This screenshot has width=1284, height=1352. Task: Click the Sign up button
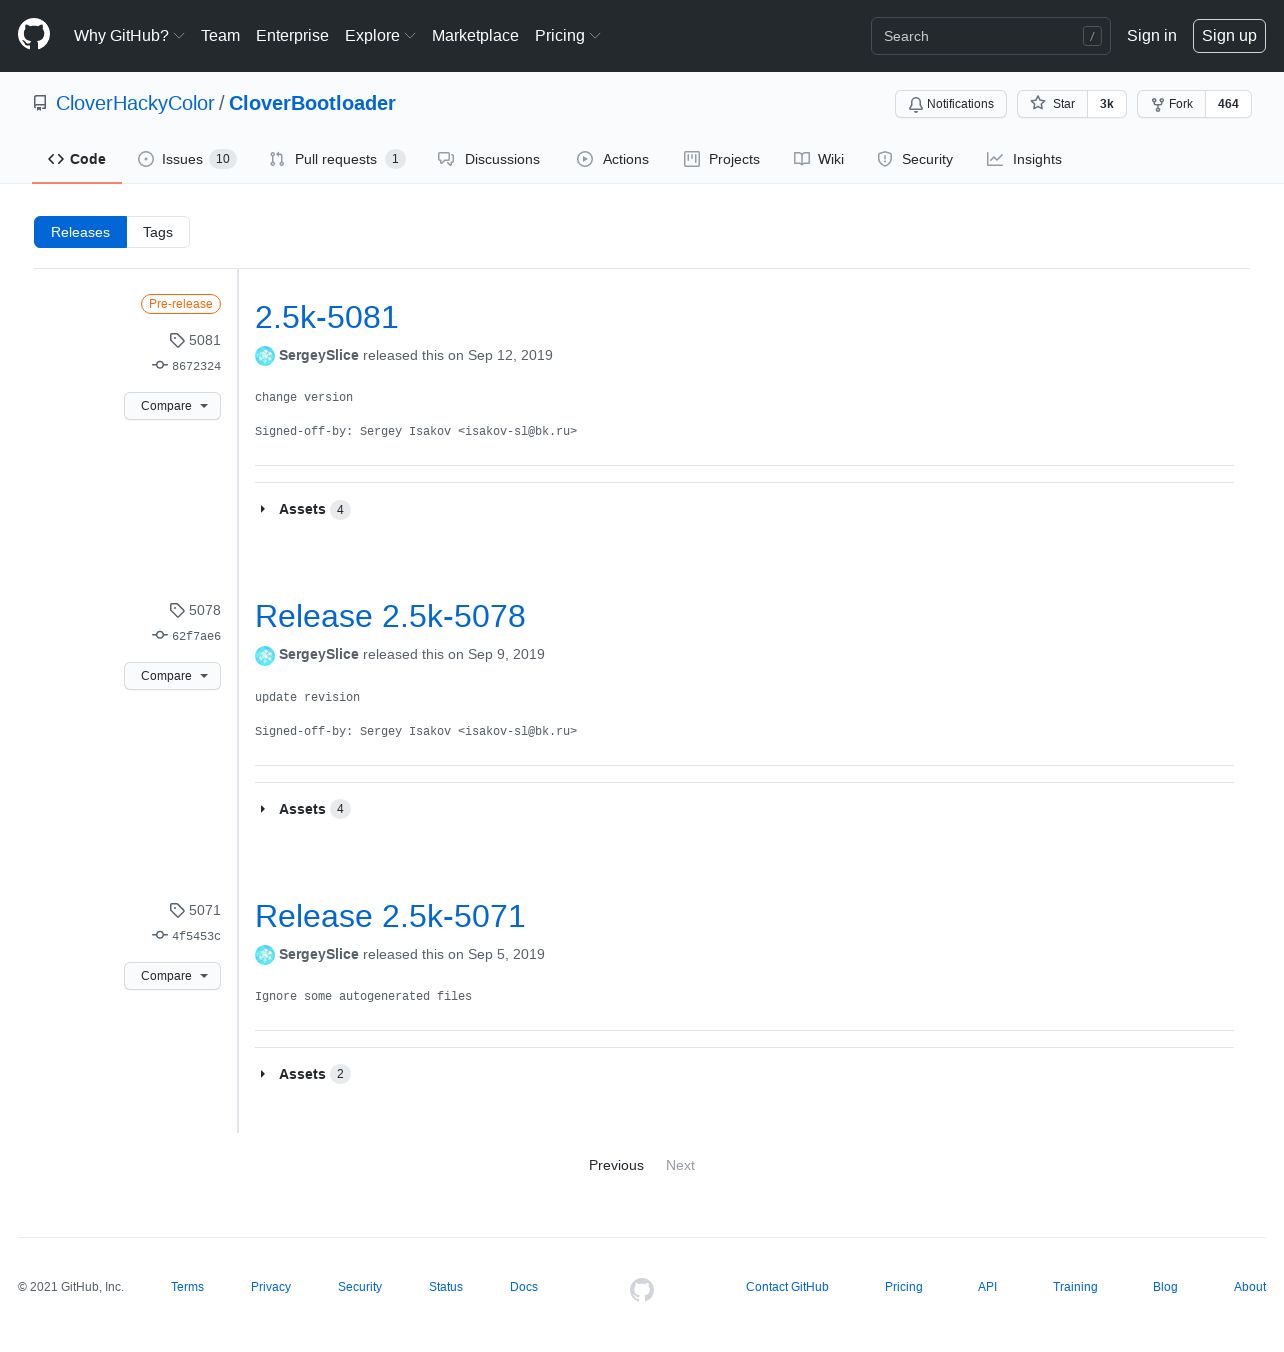[1229, 36]
